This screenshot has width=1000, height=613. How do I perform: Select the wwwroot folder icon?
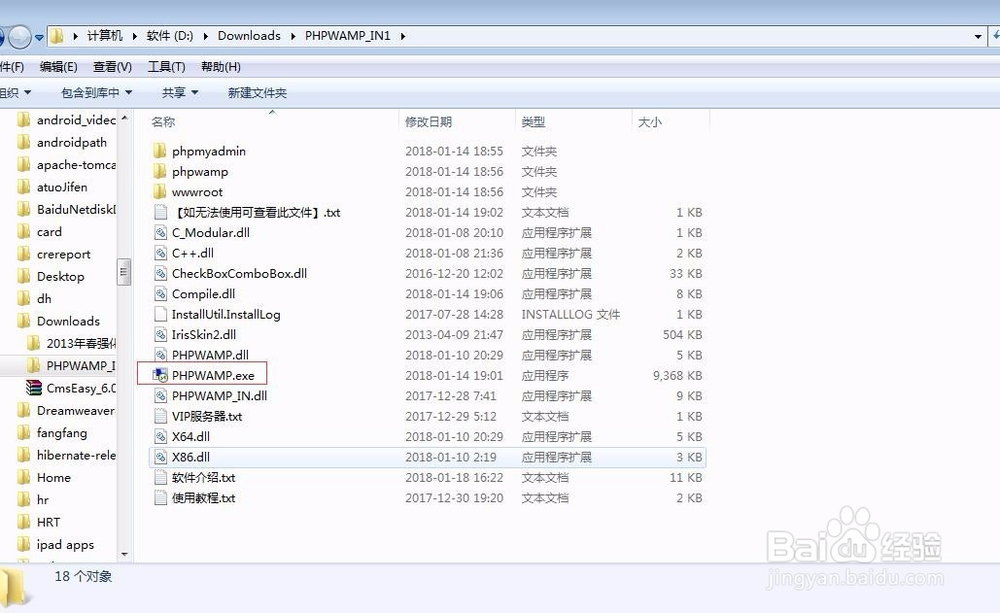point(160,192)
